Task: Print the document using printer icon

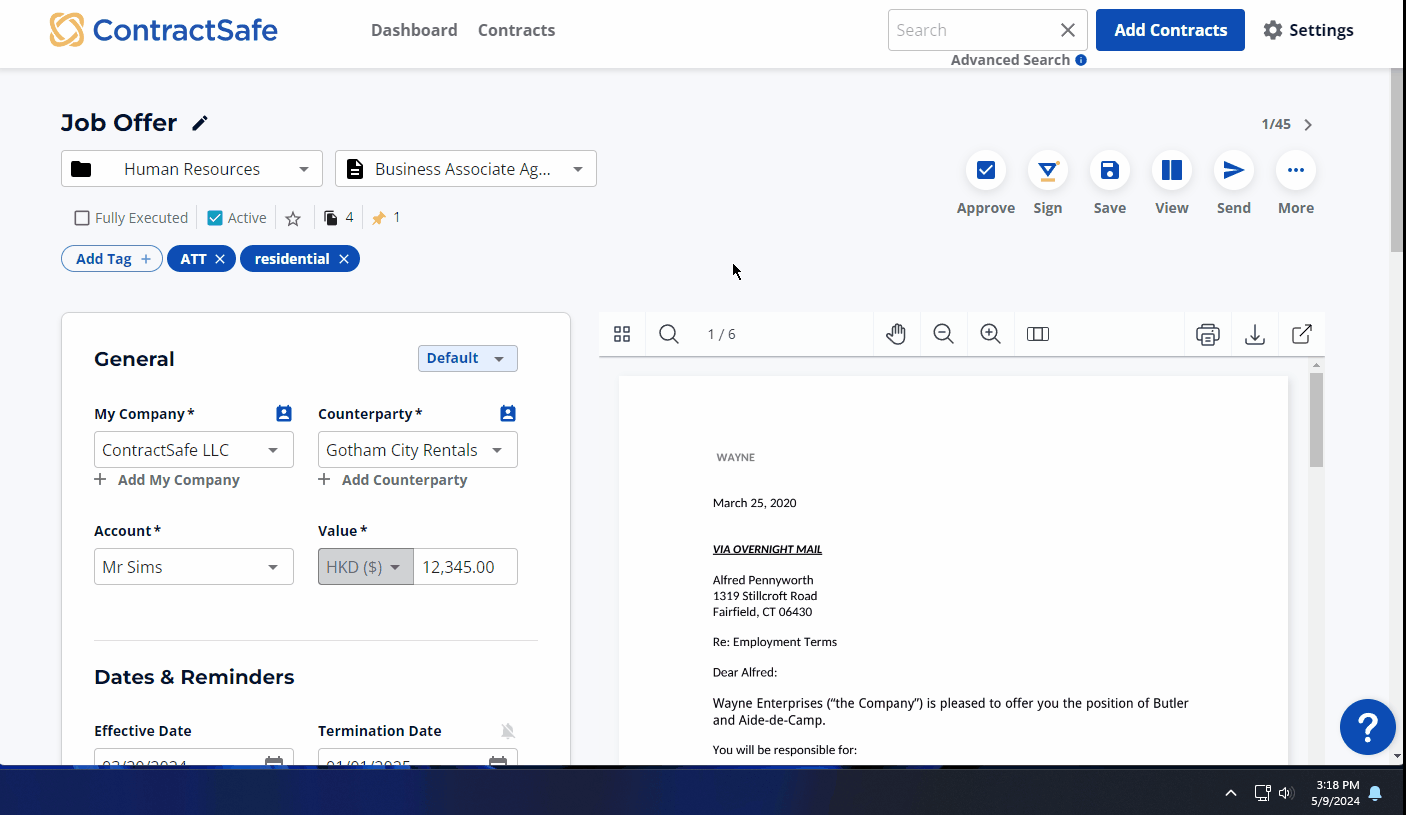Action: [x=1207, y=334]
